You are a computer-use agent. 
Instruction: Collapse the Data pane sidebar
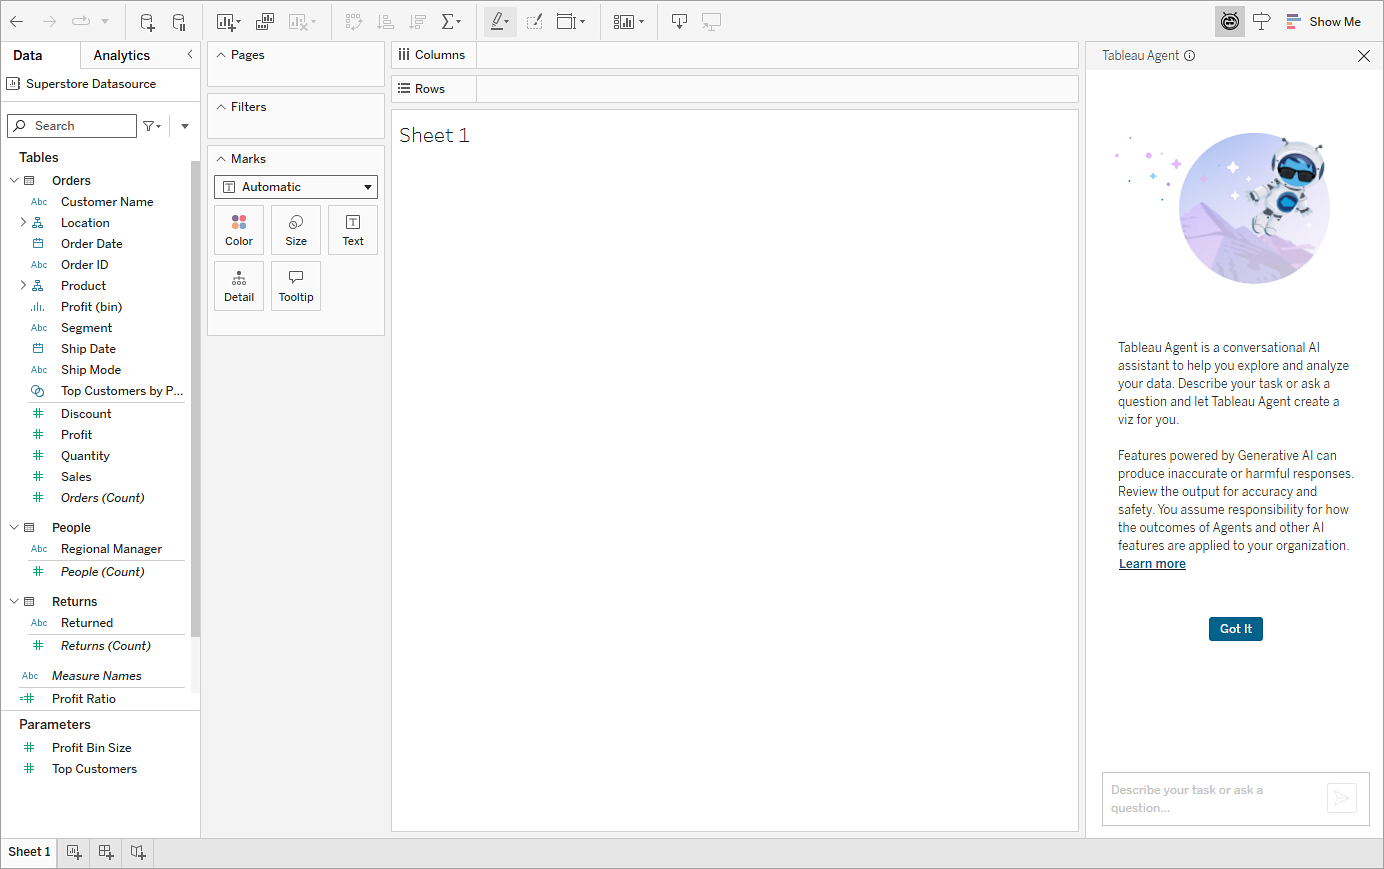190,55
